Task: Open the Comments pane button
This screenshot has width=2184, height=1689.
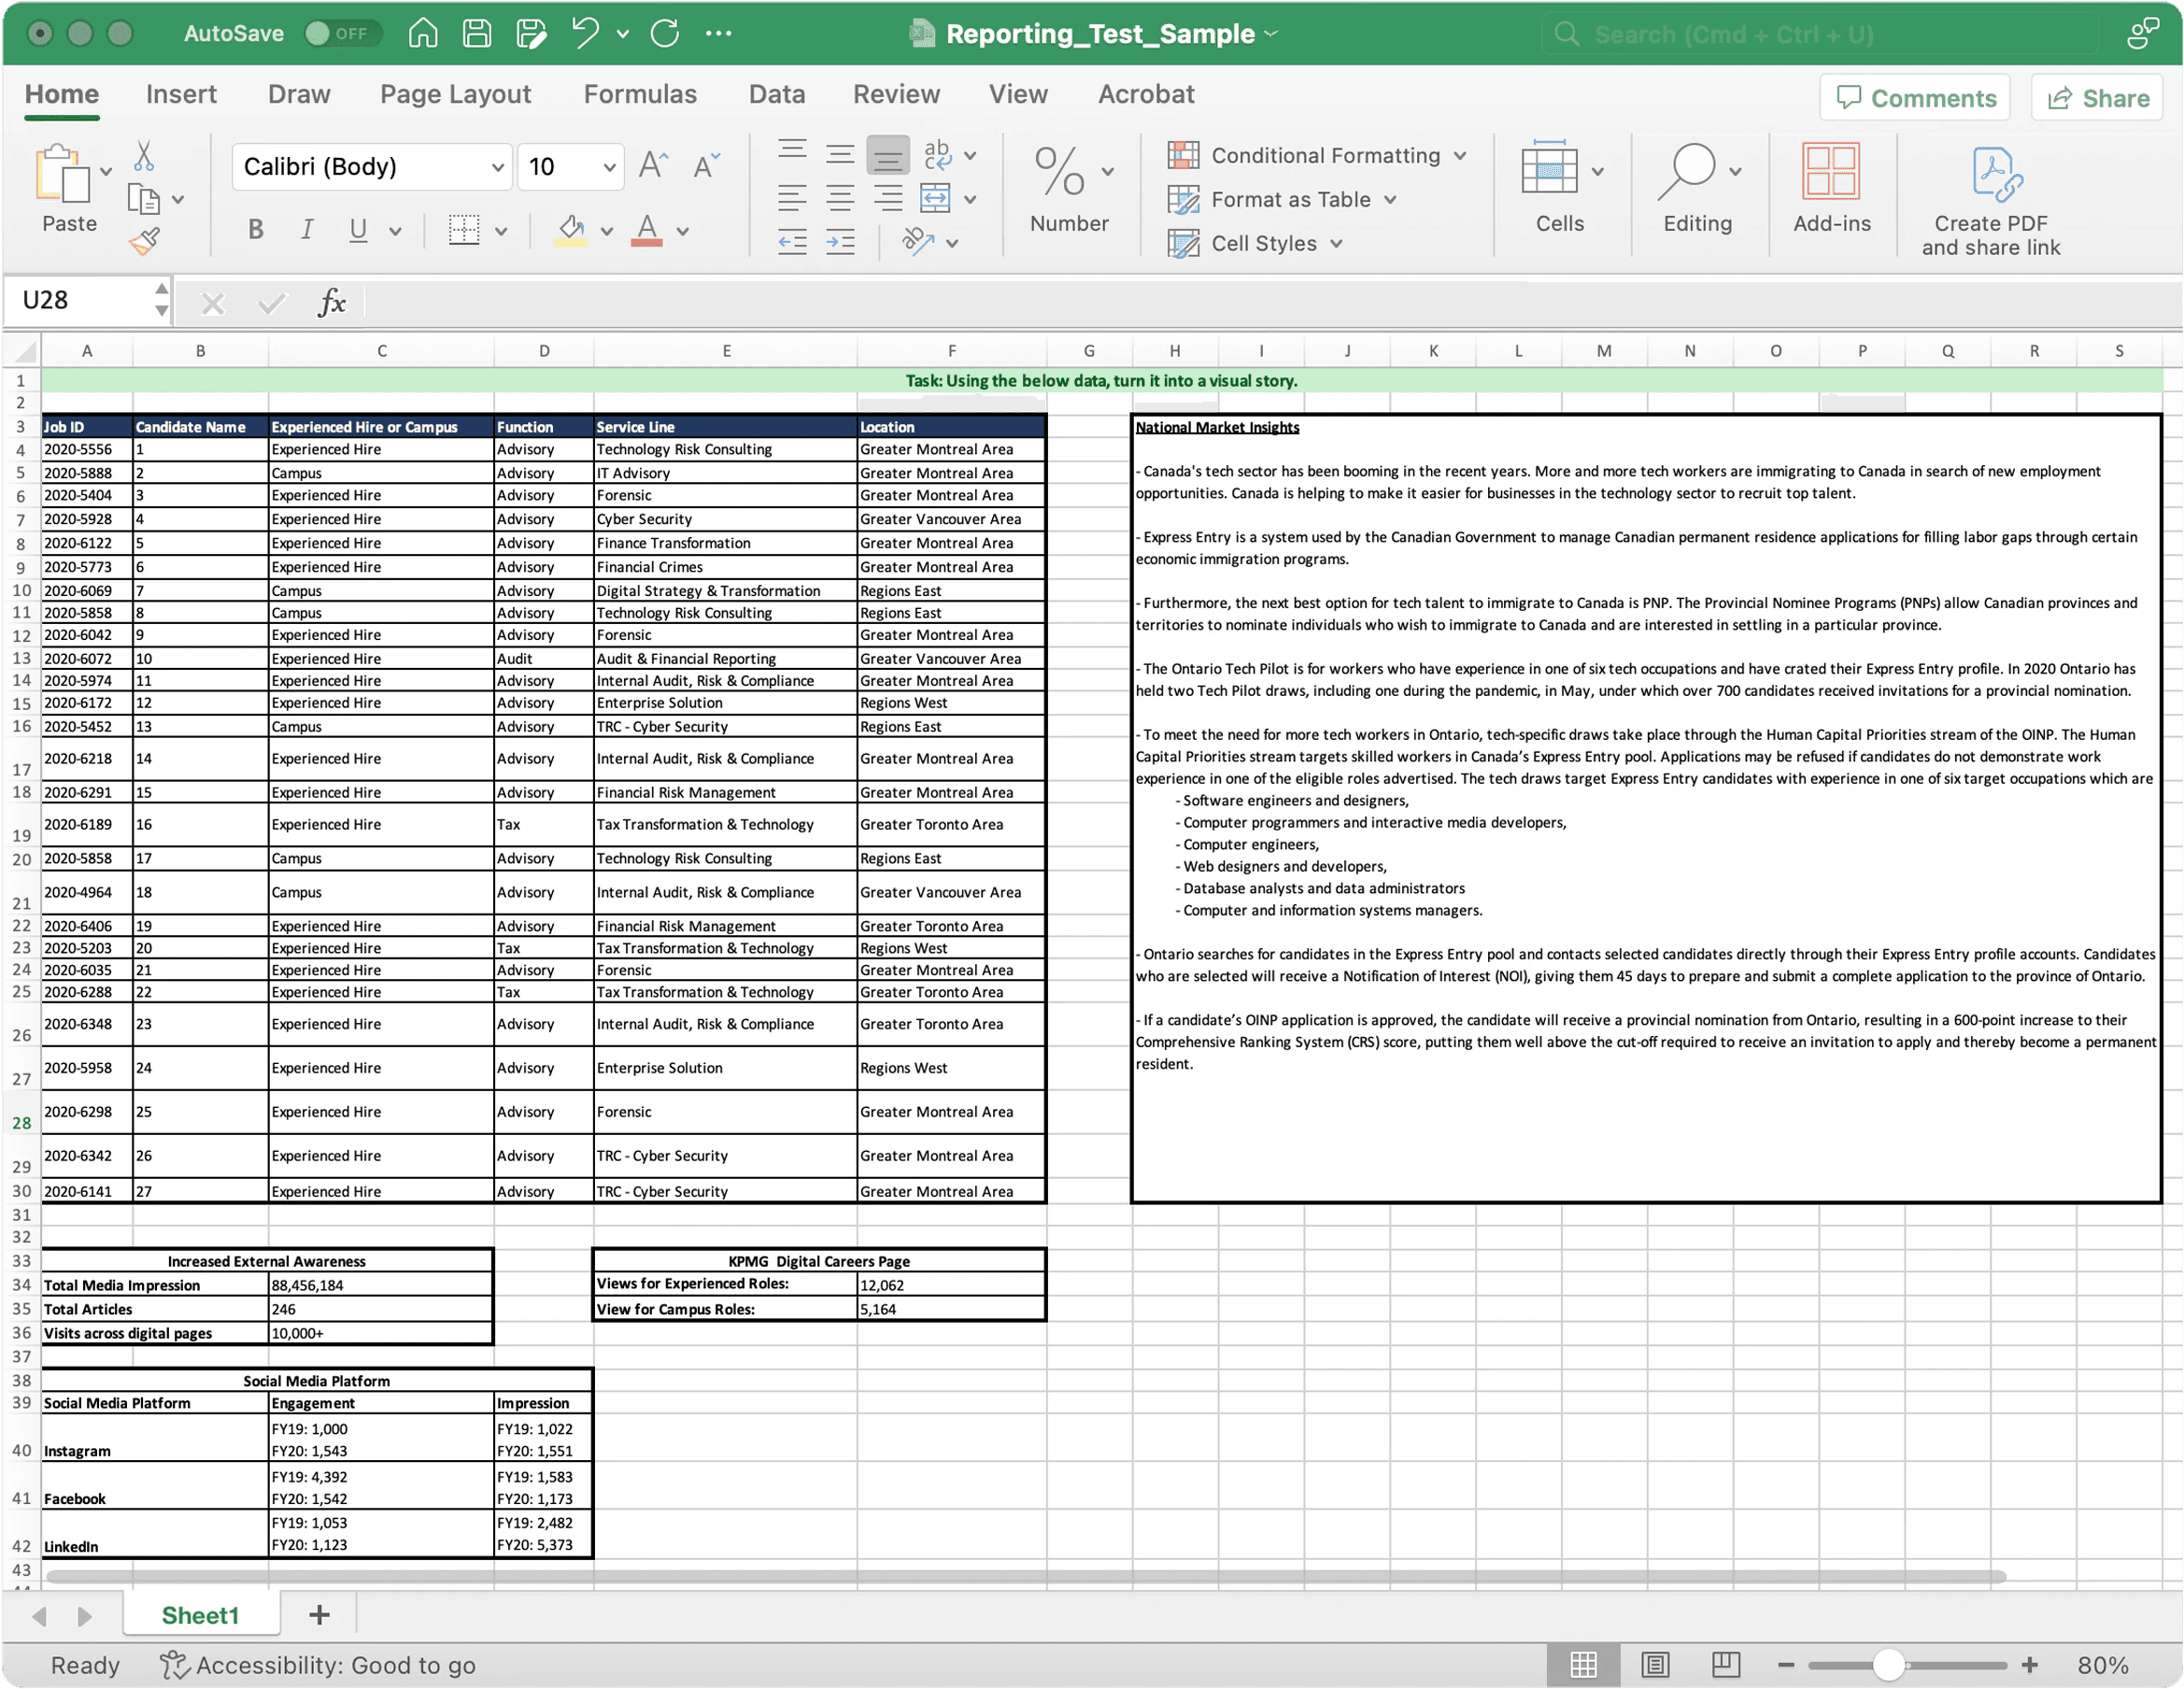Action: point(1915,98)
